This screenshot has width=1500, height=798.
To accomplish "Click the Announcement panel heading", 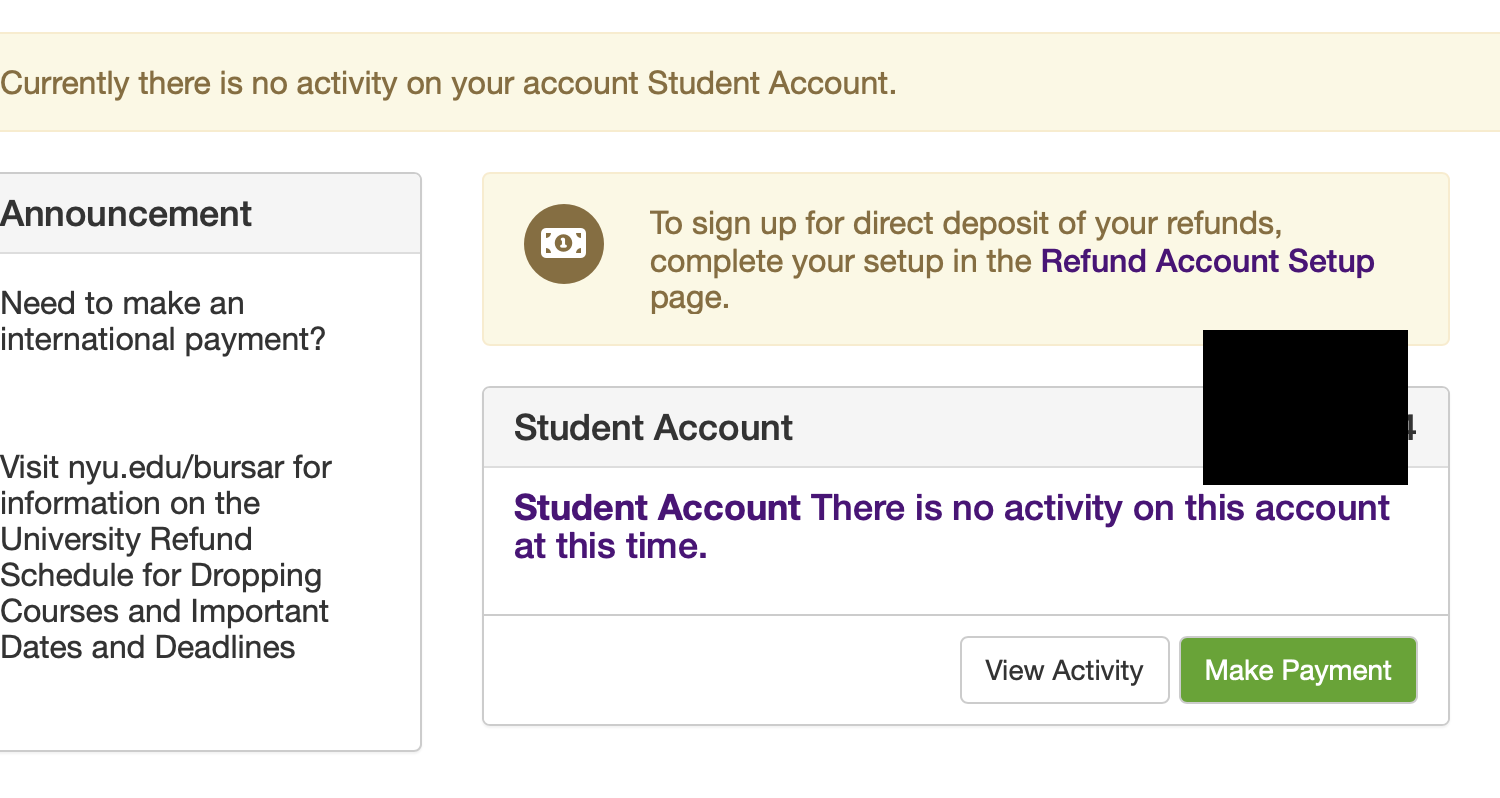I will click(x=127, y=214).
